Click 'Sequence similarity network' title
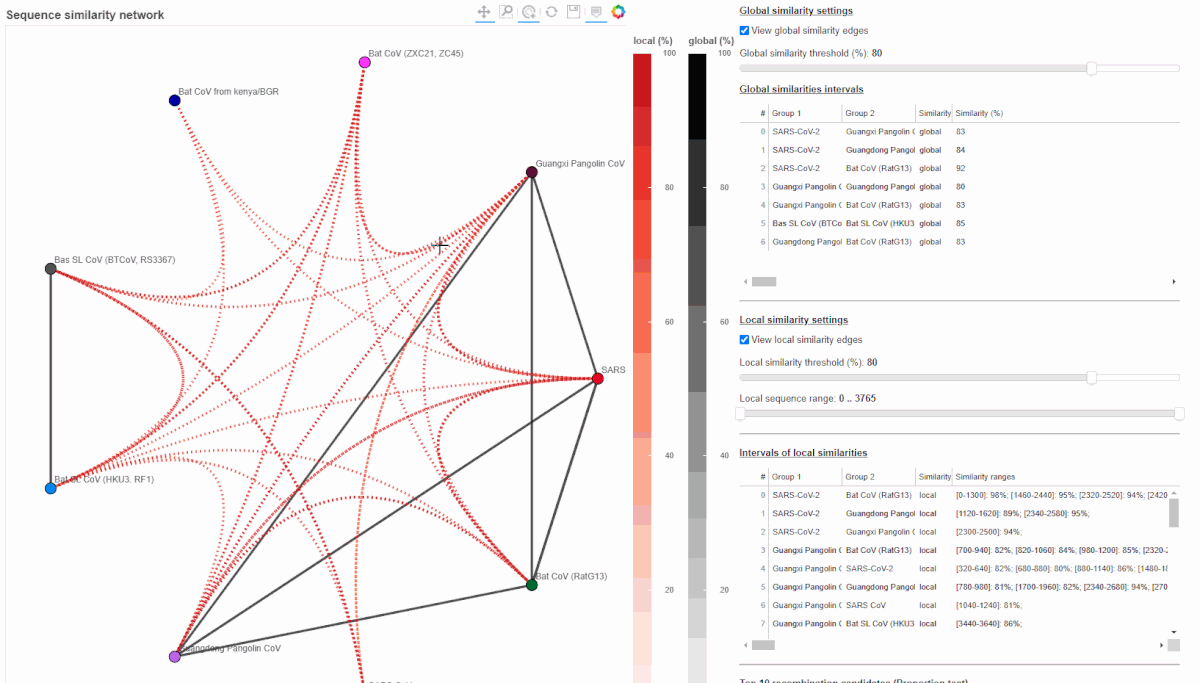Viewport: 1200px width, 683px height. coord(86,15)
